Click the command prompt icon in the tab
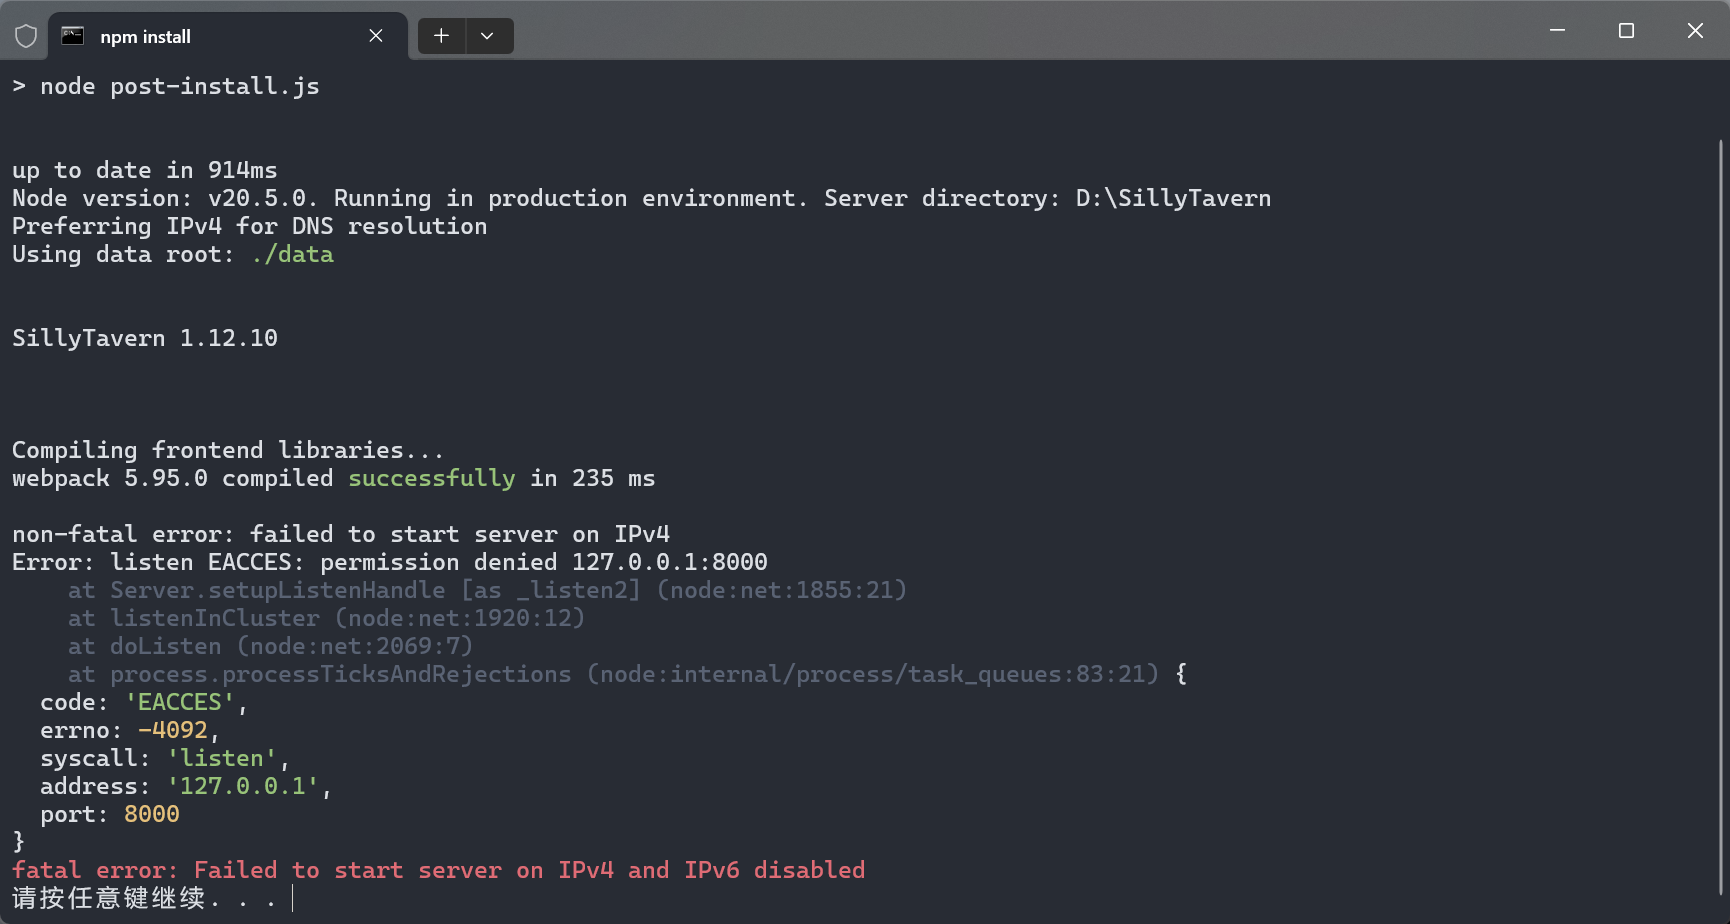The height and width of the screenshot is (924, 1730). click(73, 36)
